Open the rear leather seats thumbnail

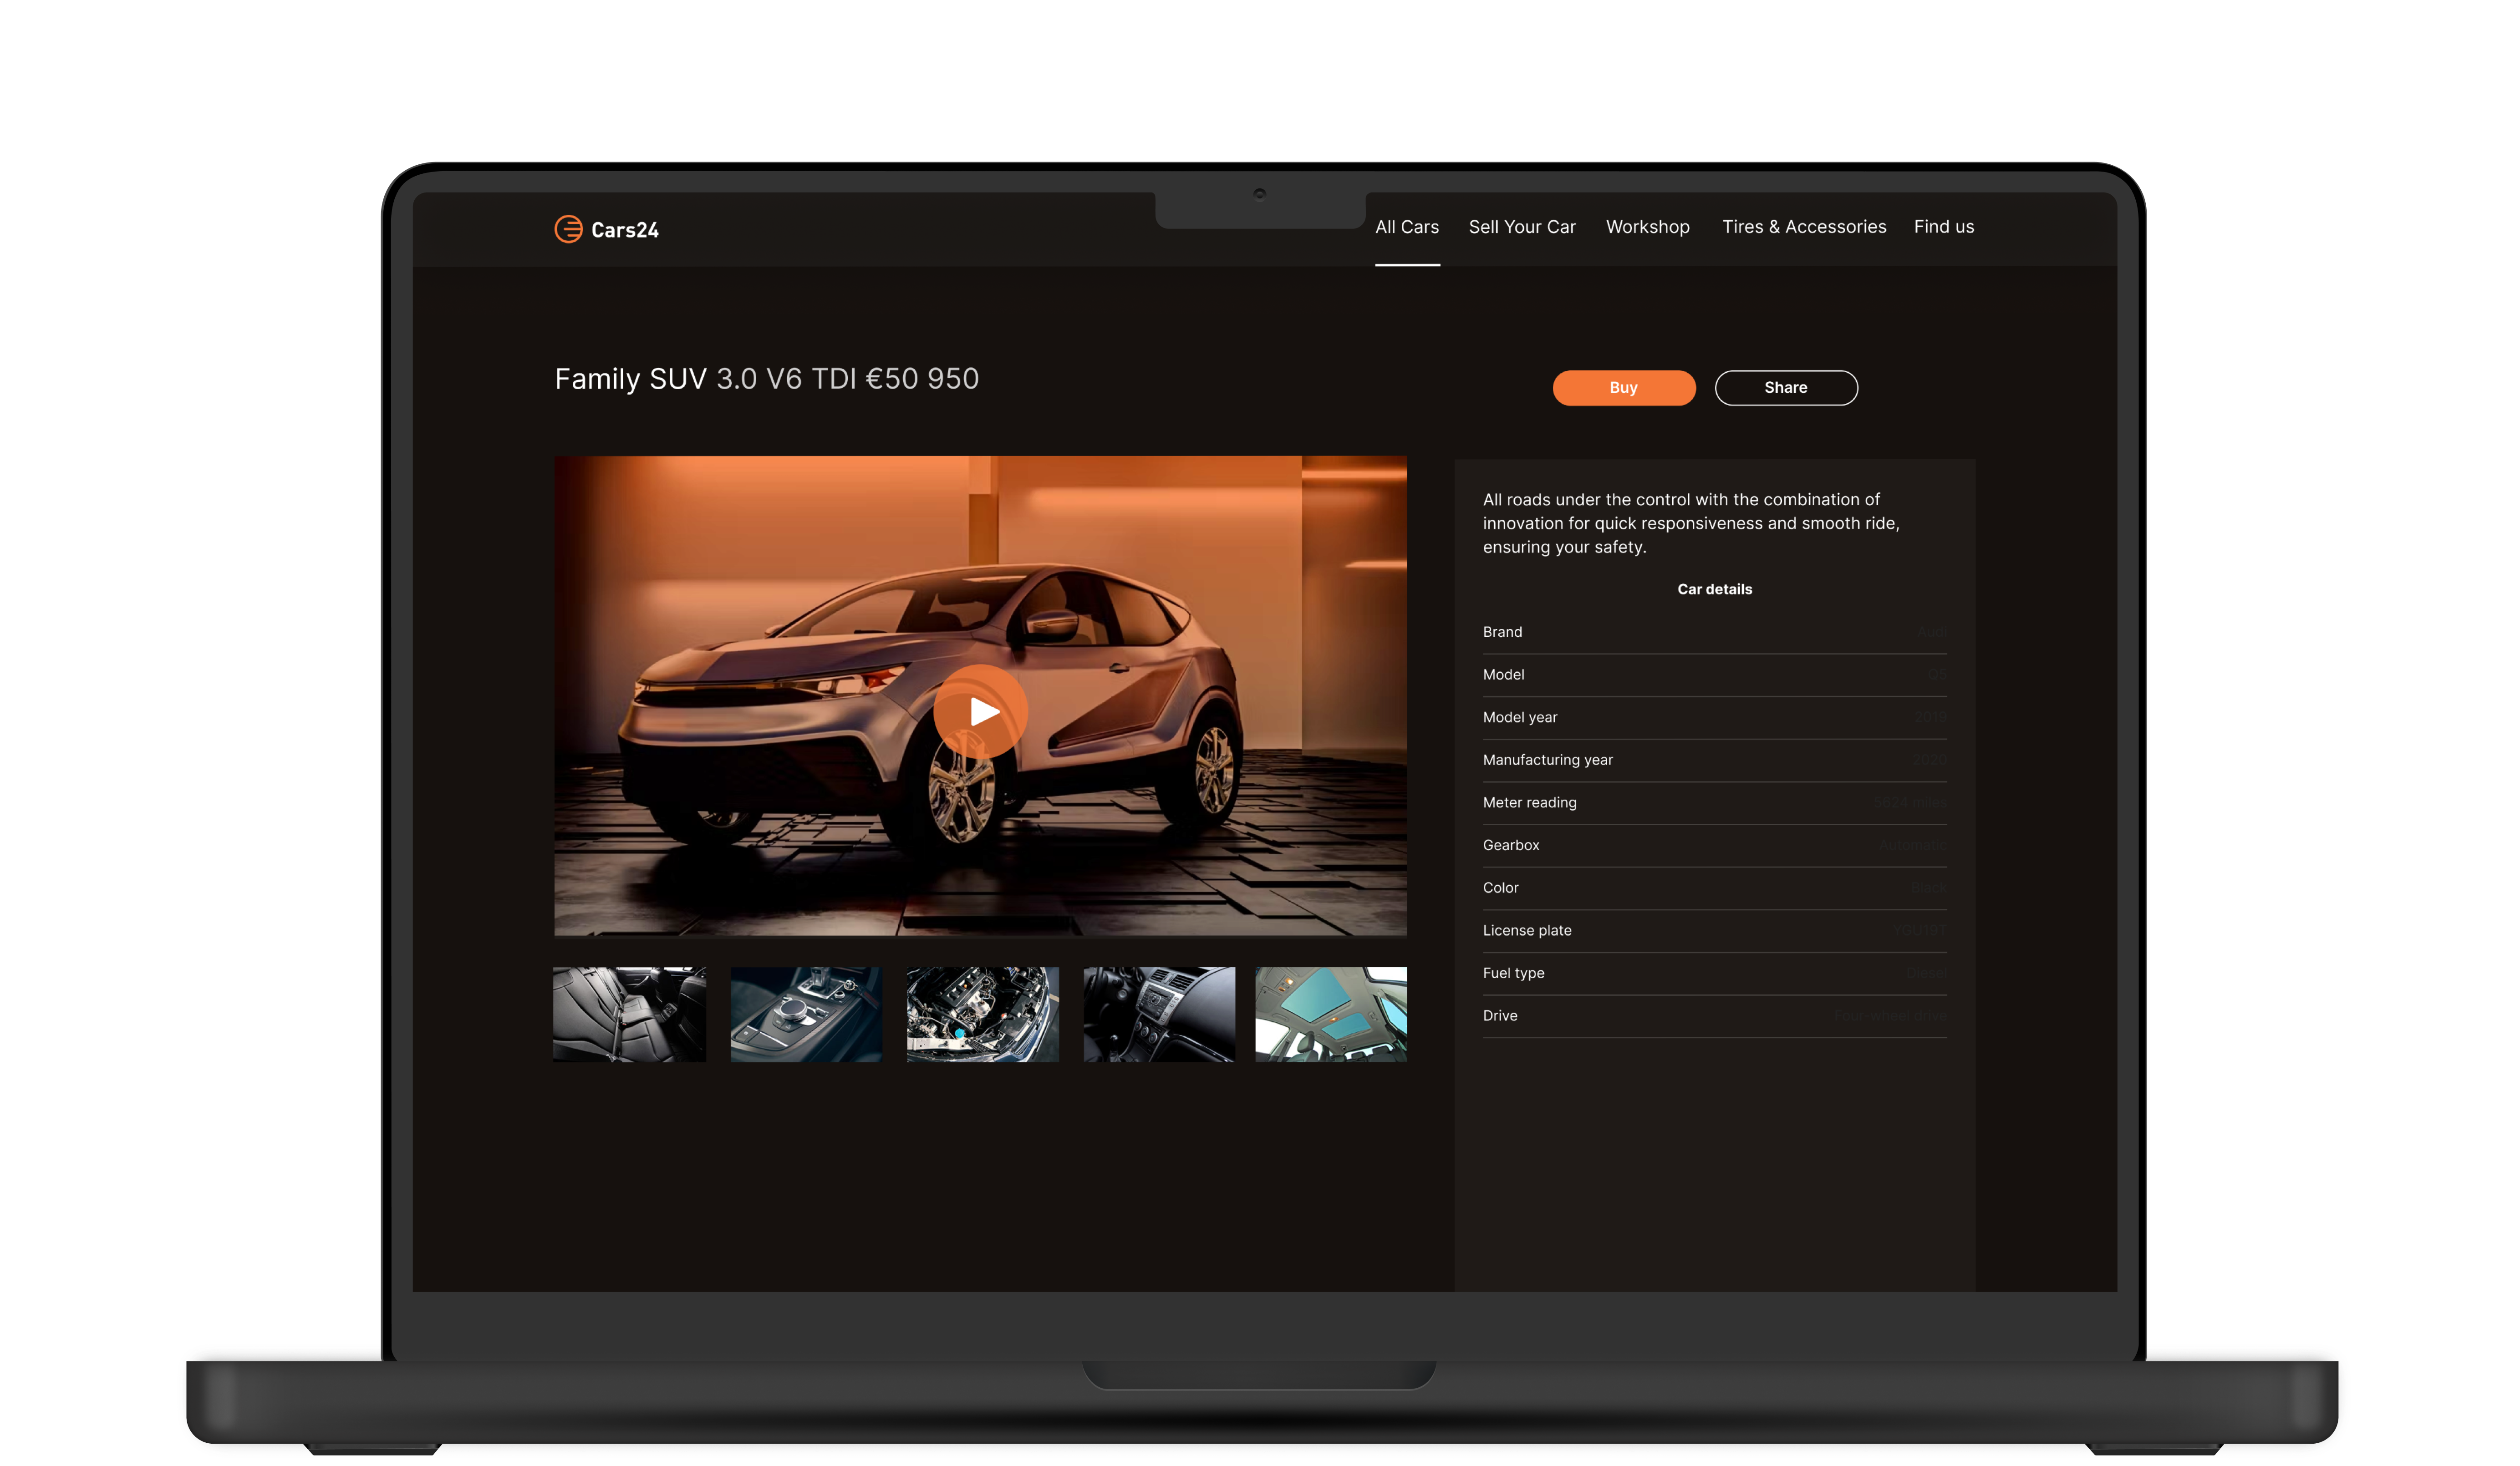click(629, 1014)
